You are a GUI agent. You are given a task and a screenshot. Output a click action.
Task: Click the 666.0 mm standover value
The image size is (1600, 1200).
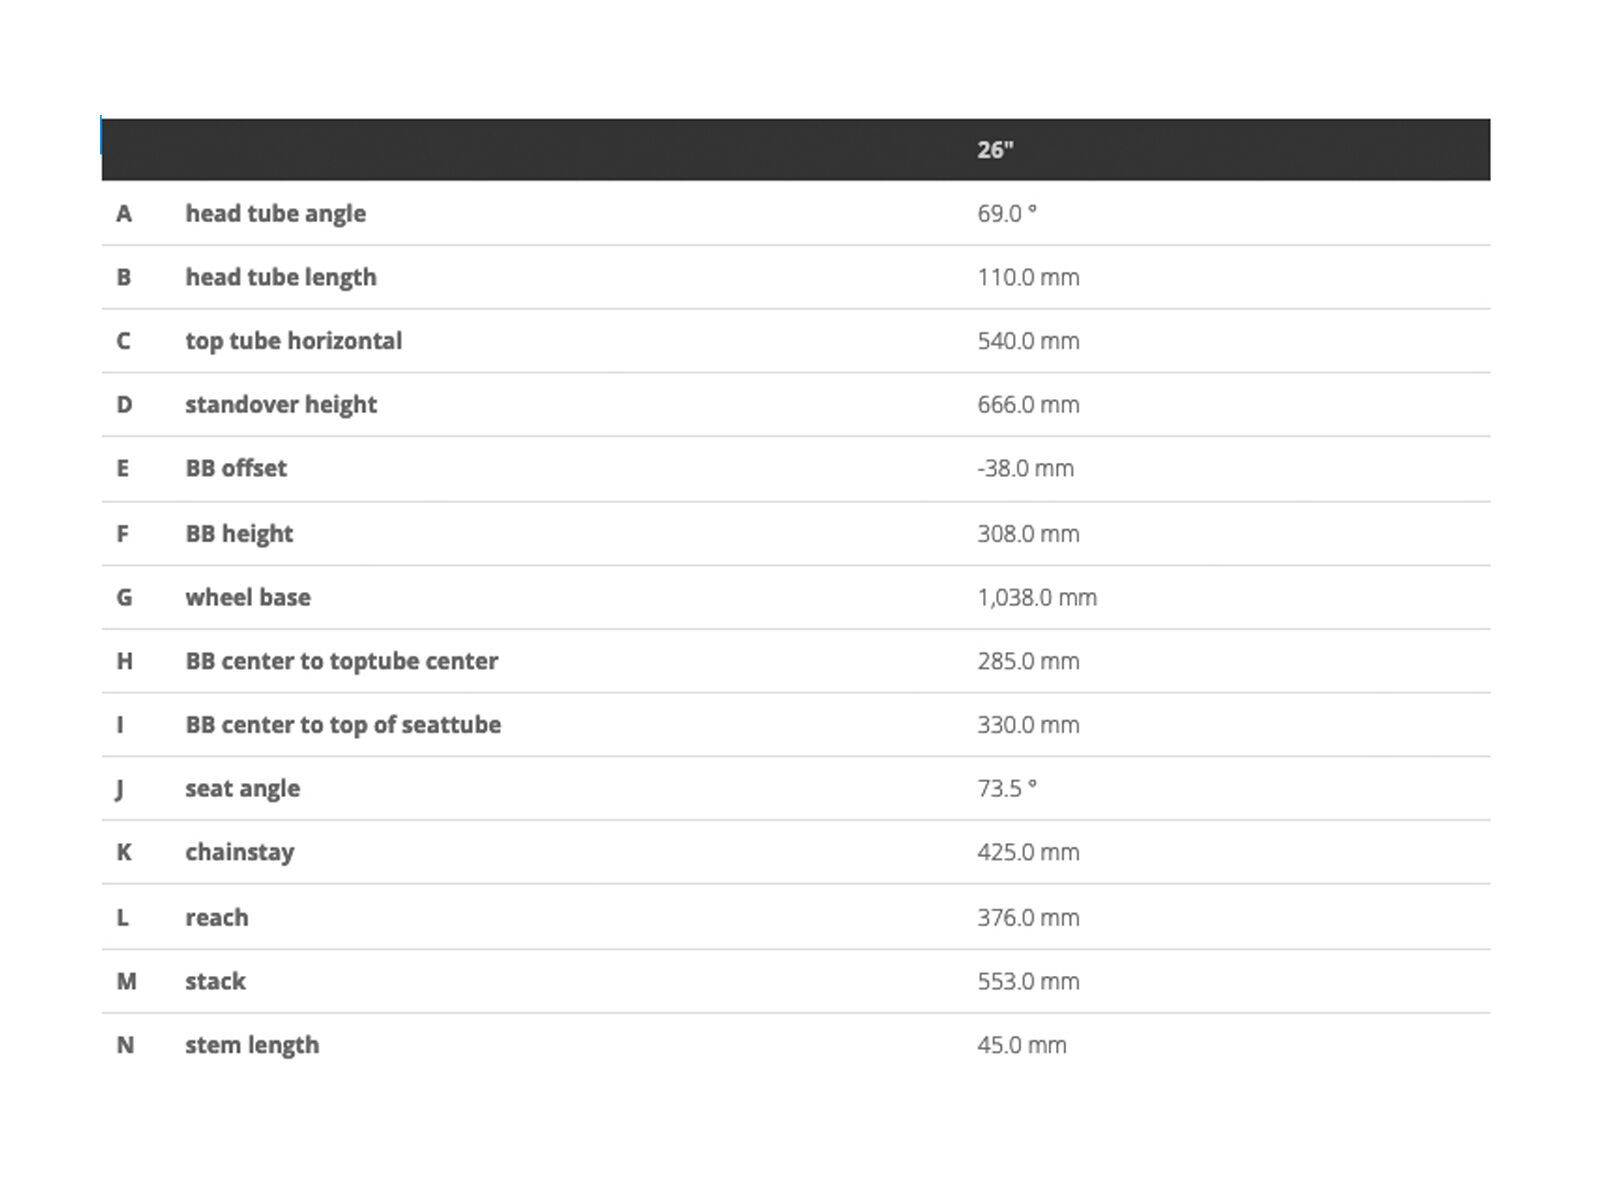pos(1028,405)
